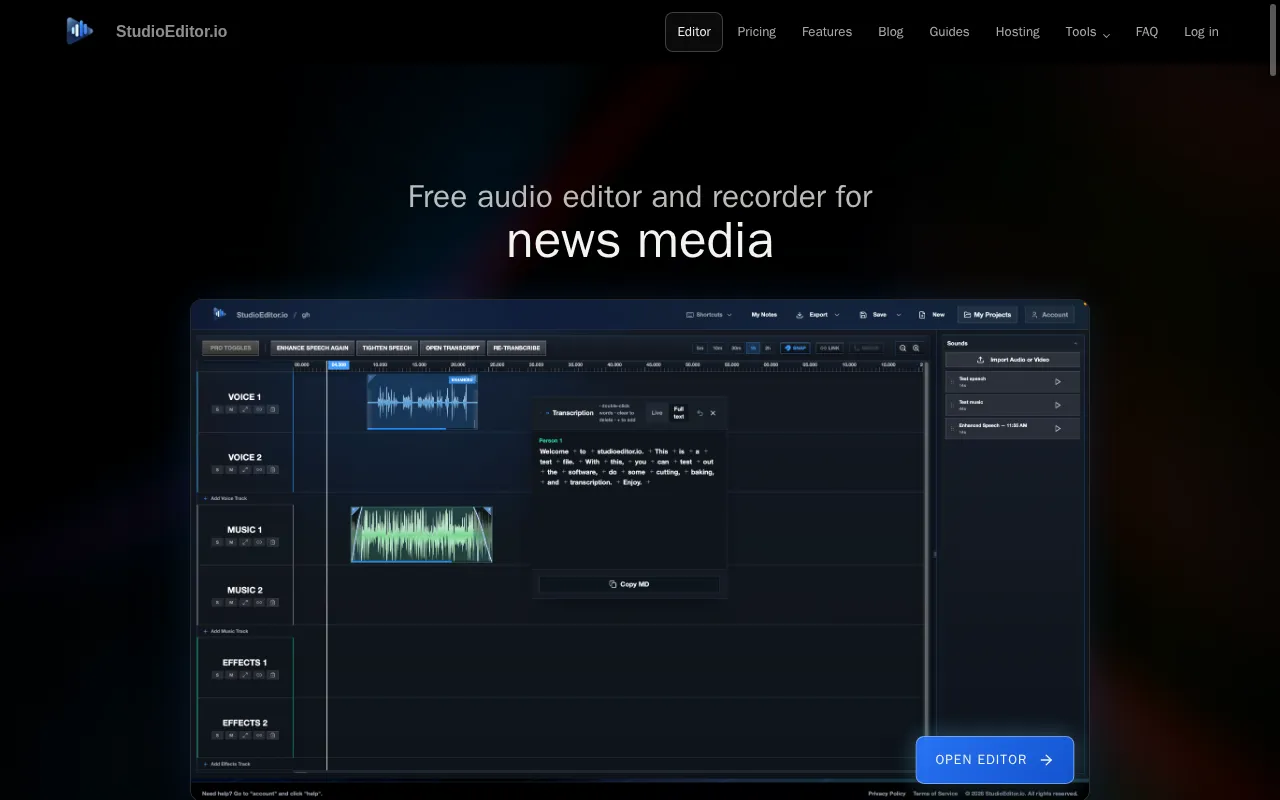
Task: Toggle the LINK button in timeline toolbar
Action: click(829, 348)
